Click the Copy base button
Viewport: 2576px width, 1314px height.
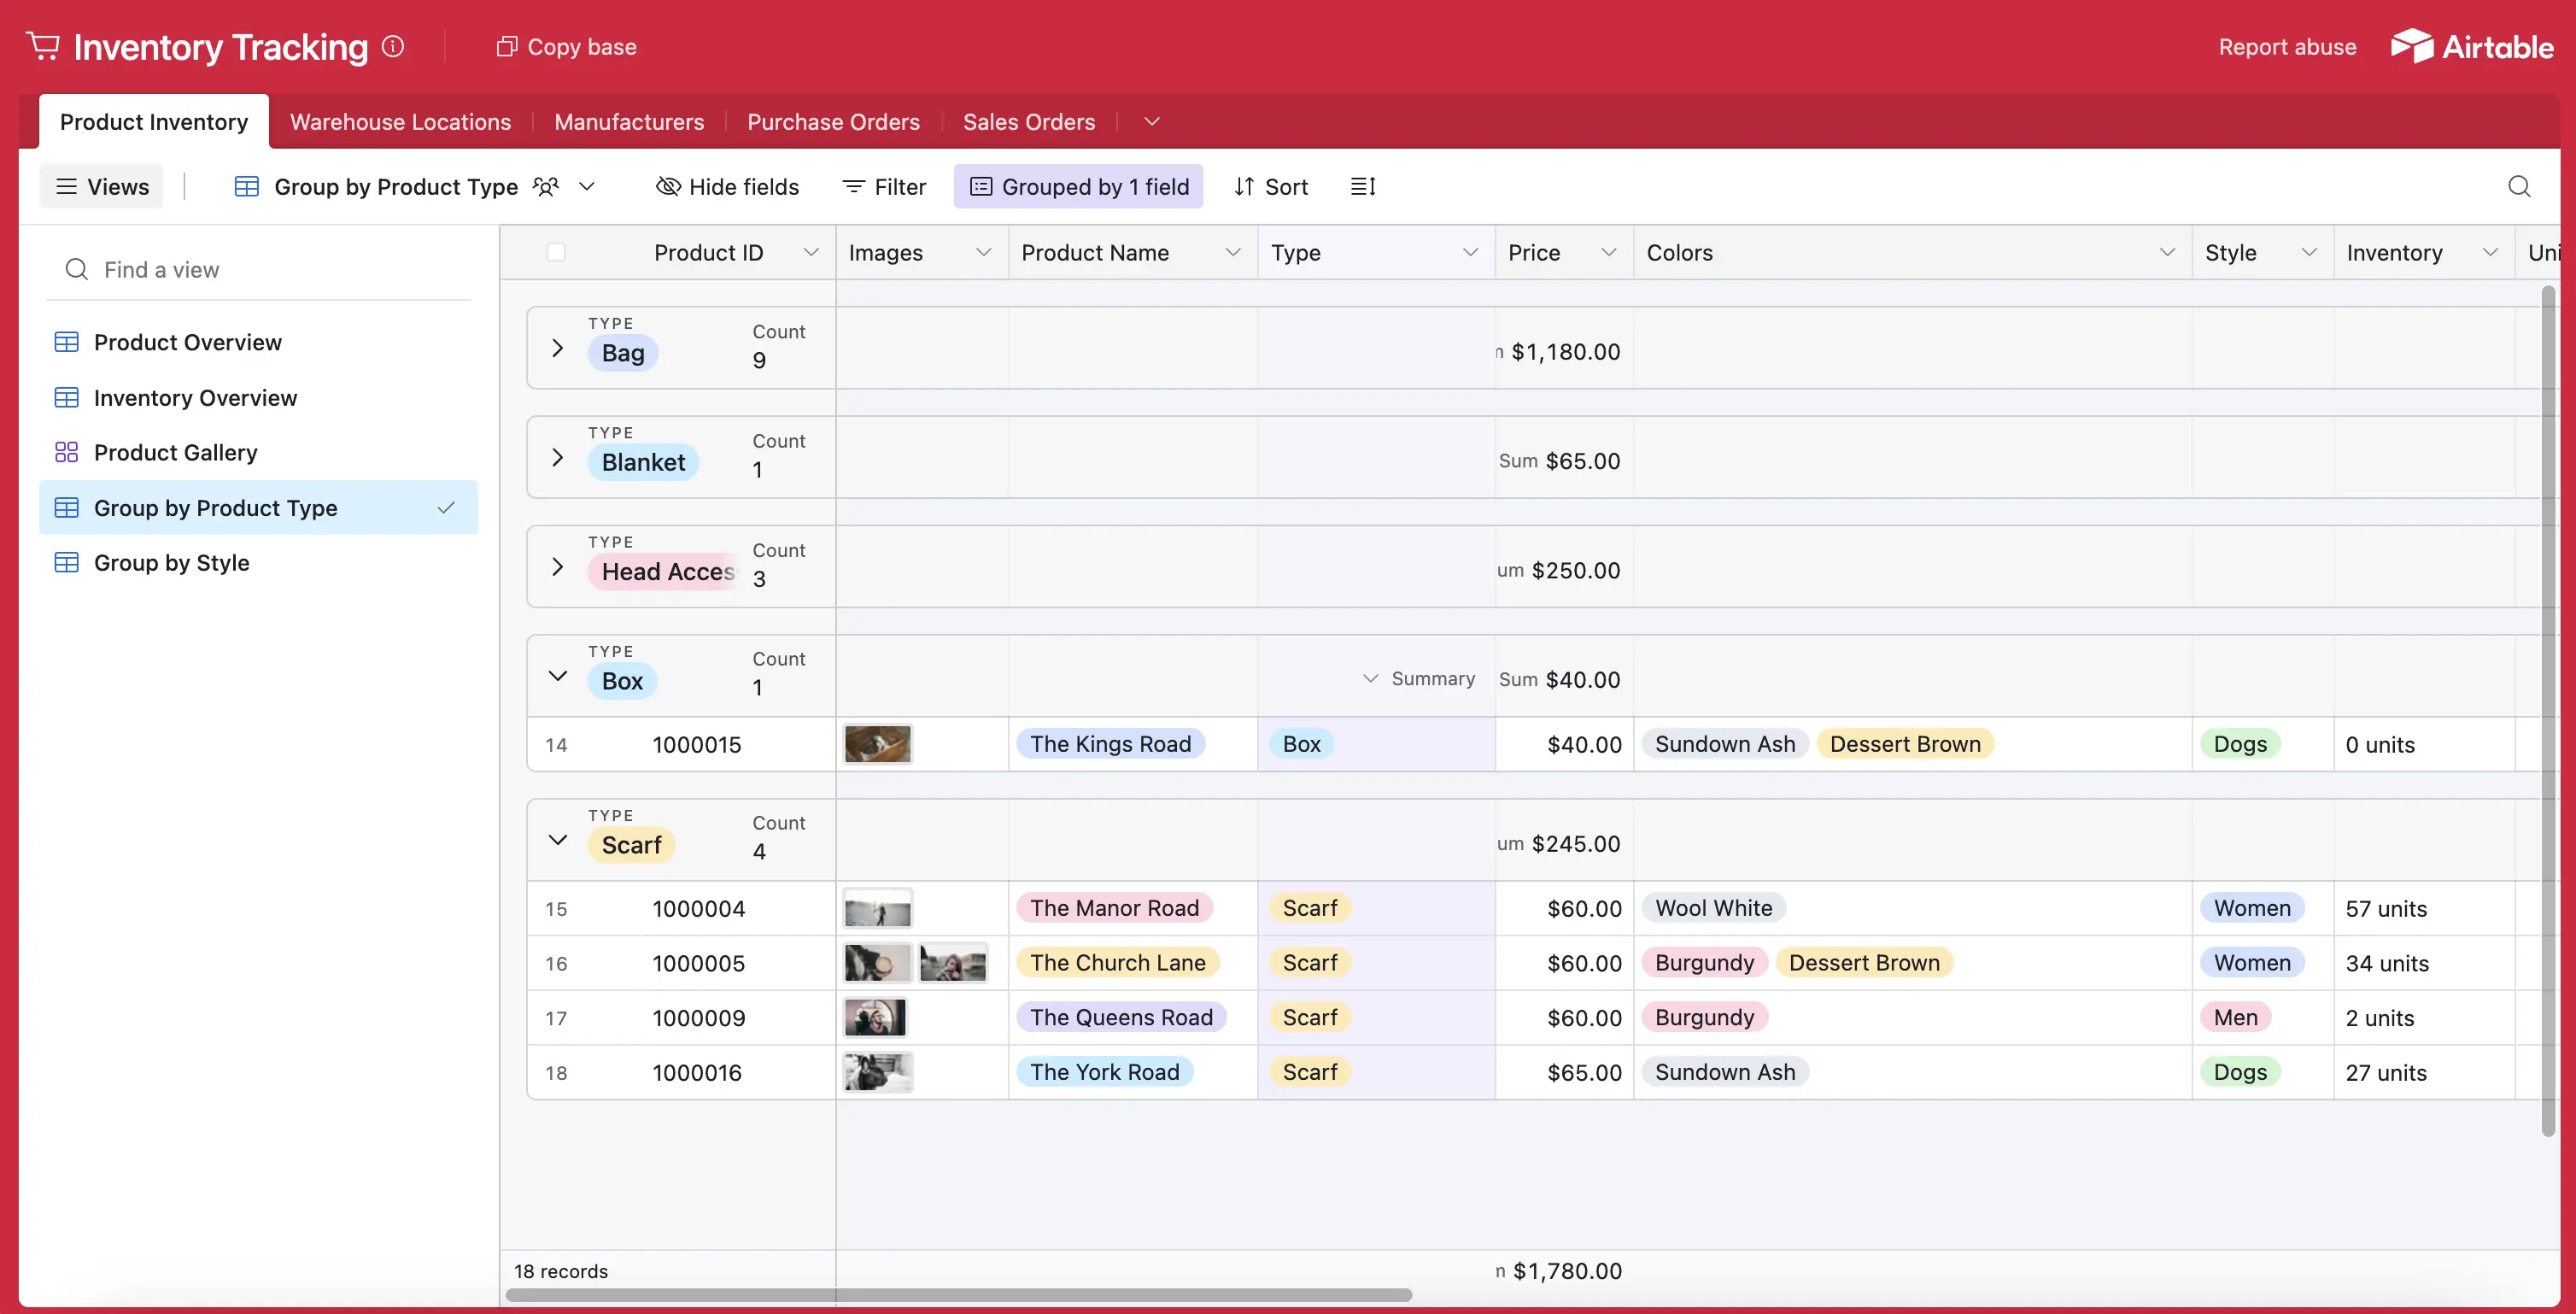[567, 47]
